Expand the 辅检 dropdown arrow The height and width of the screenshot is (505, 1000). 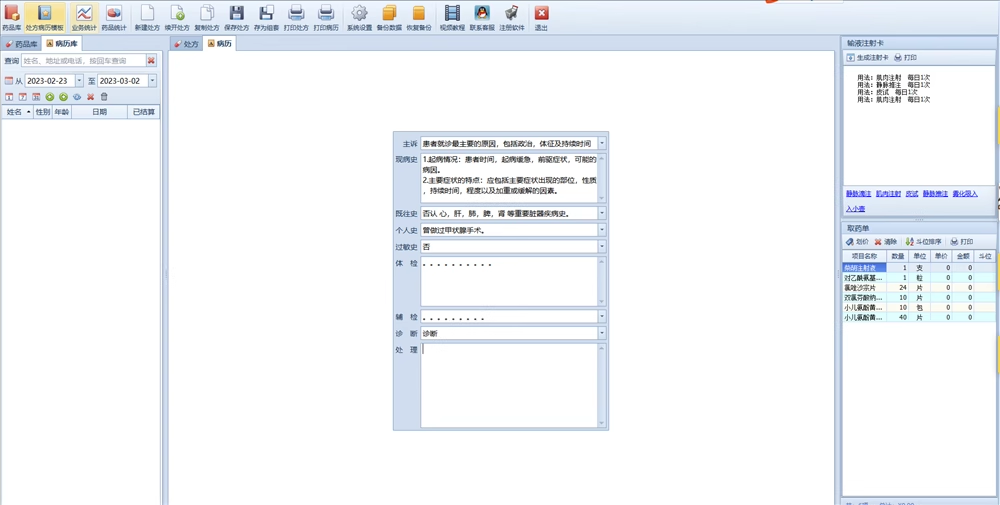(x=602, y=316)
